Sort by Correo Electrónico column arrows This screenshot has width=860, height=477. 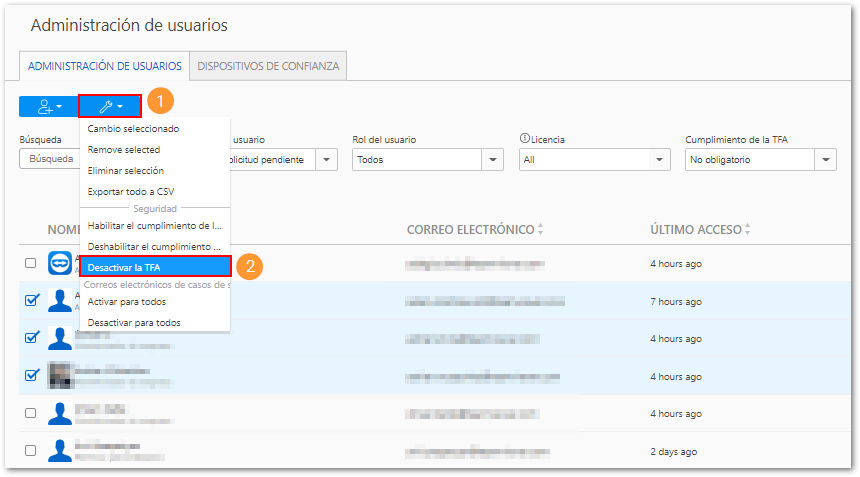pyautogui.click(x=541, y=229)
